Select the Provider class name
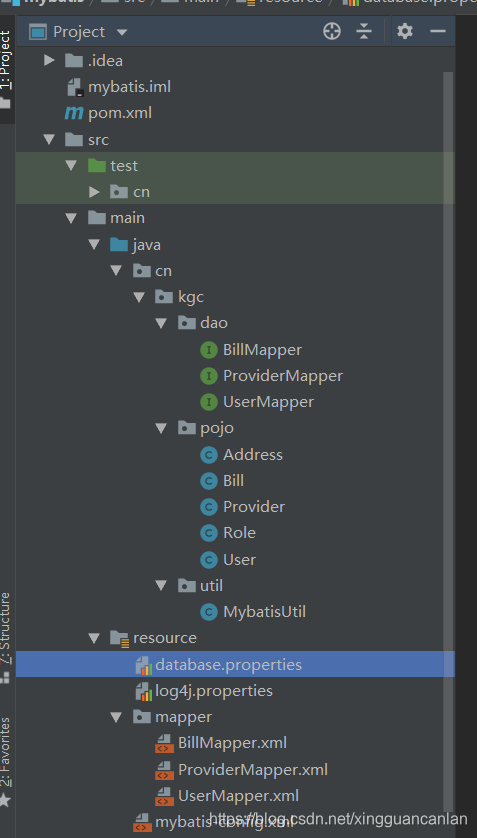Image resolution: width=477 pixels, height=838 pixels. 254,507
